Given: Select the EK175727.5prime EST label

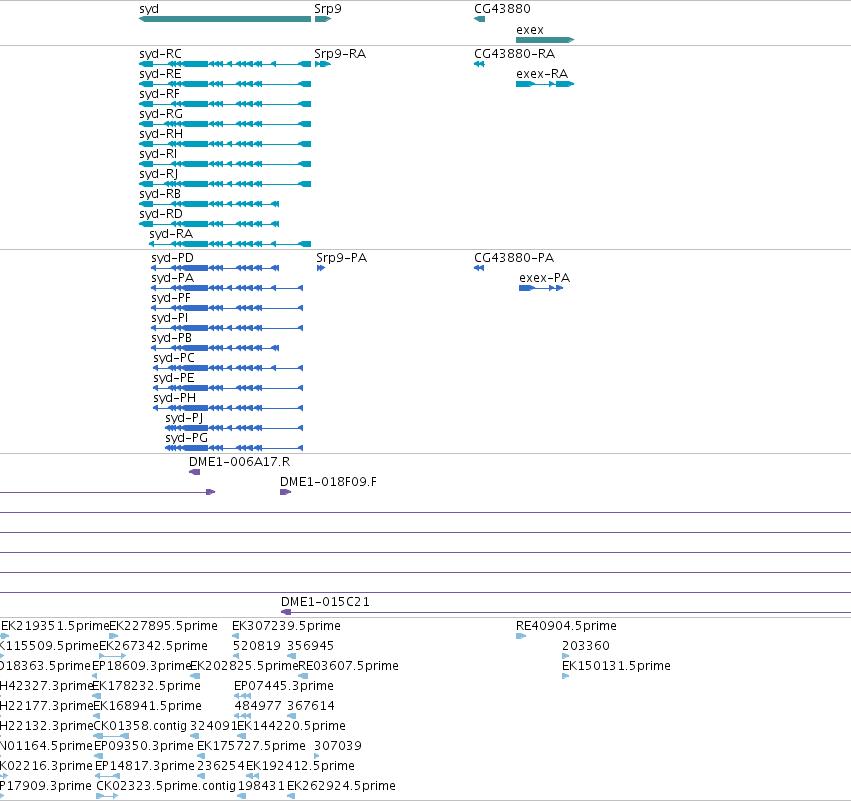Looking at the screenshot, I should tap(251, 746).
